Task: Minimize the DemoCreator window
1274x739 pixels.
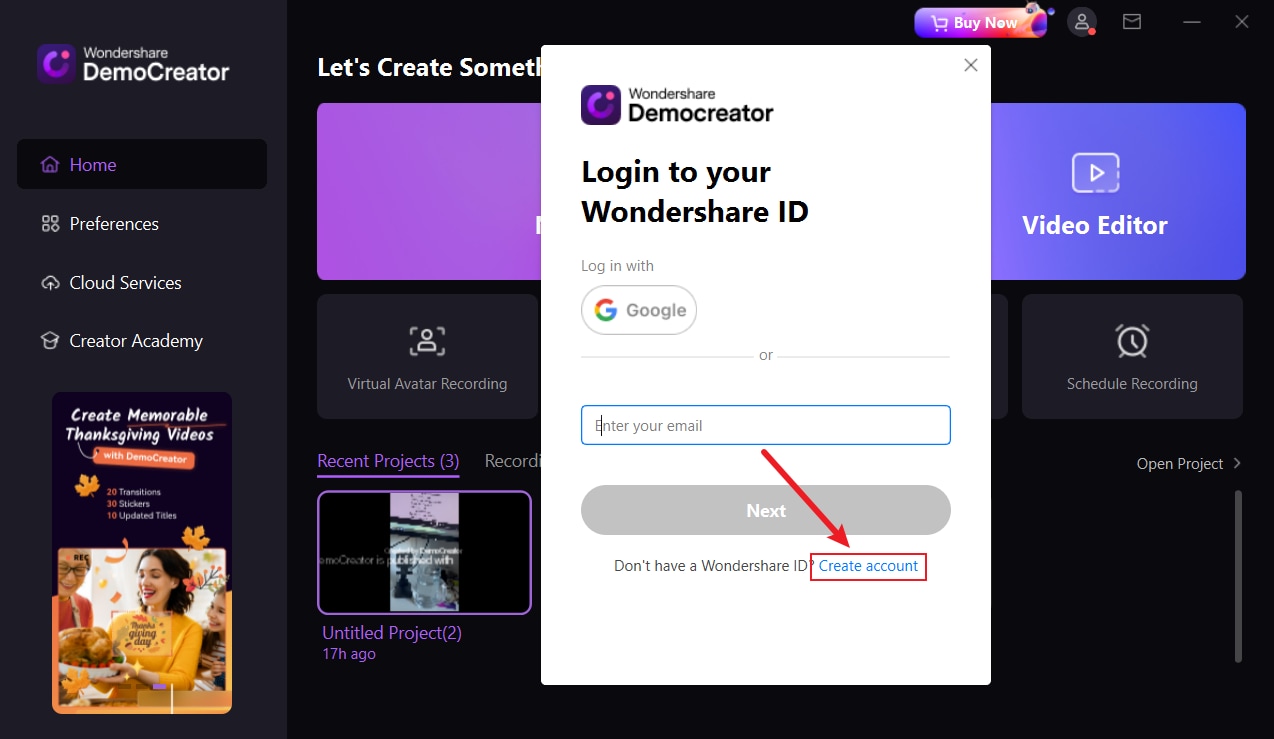Action: pos(1191,21)
